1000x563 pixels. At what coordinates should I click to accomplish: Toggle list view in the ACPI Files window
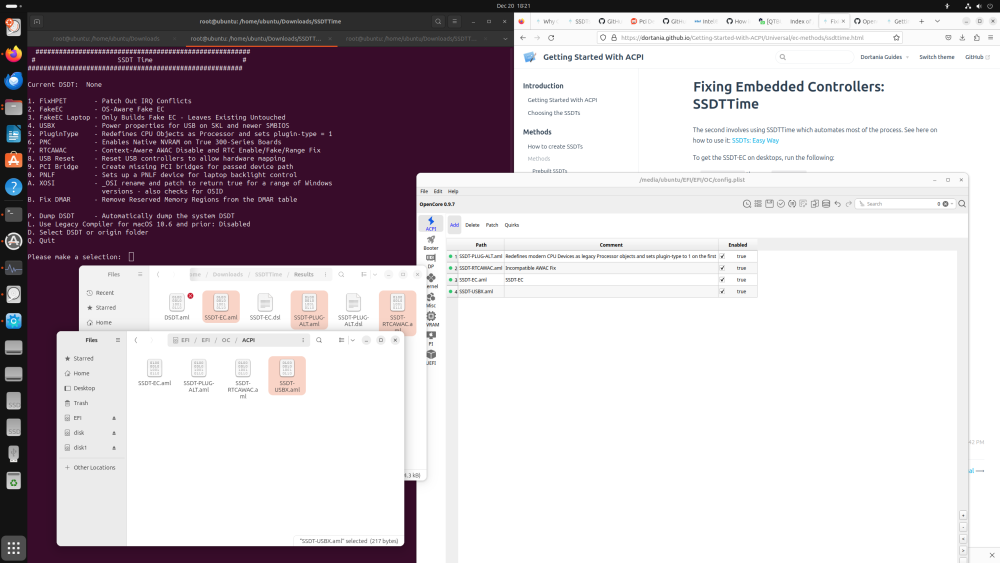pyautogui.click(x=342, y=340)
